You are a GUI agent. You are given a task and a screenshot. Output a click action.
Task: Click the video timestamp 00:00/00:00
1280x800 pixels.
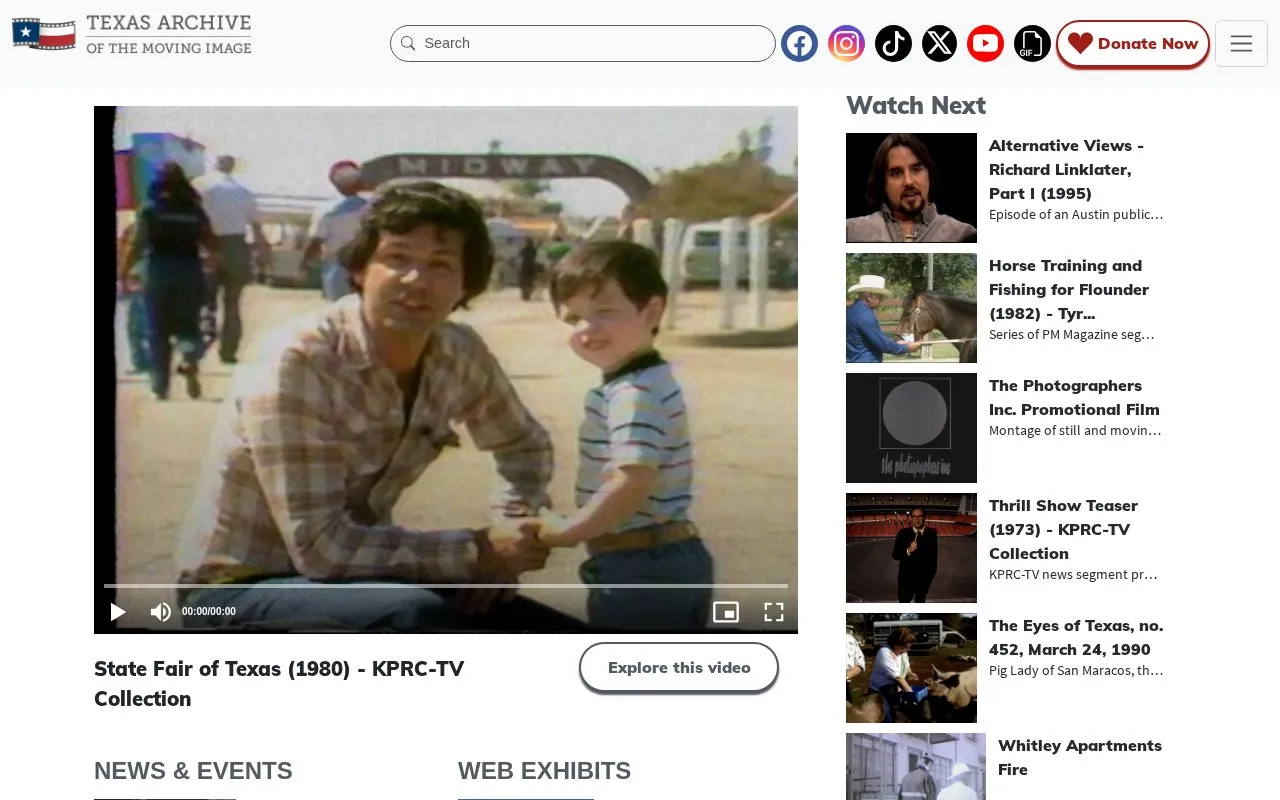[x=209, y=612]
